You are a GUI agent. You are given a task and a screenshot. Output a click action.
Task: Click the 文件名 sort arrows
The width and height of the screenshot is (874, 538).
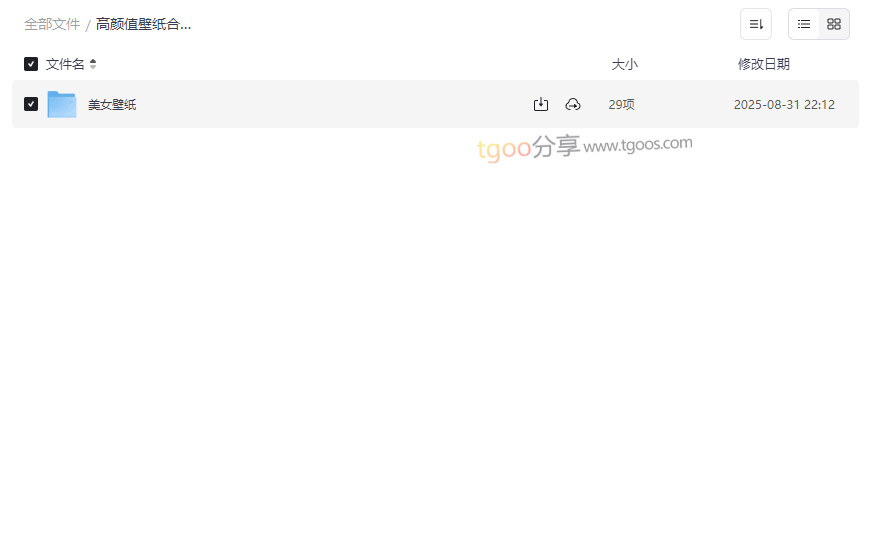(x=93, y=64)
